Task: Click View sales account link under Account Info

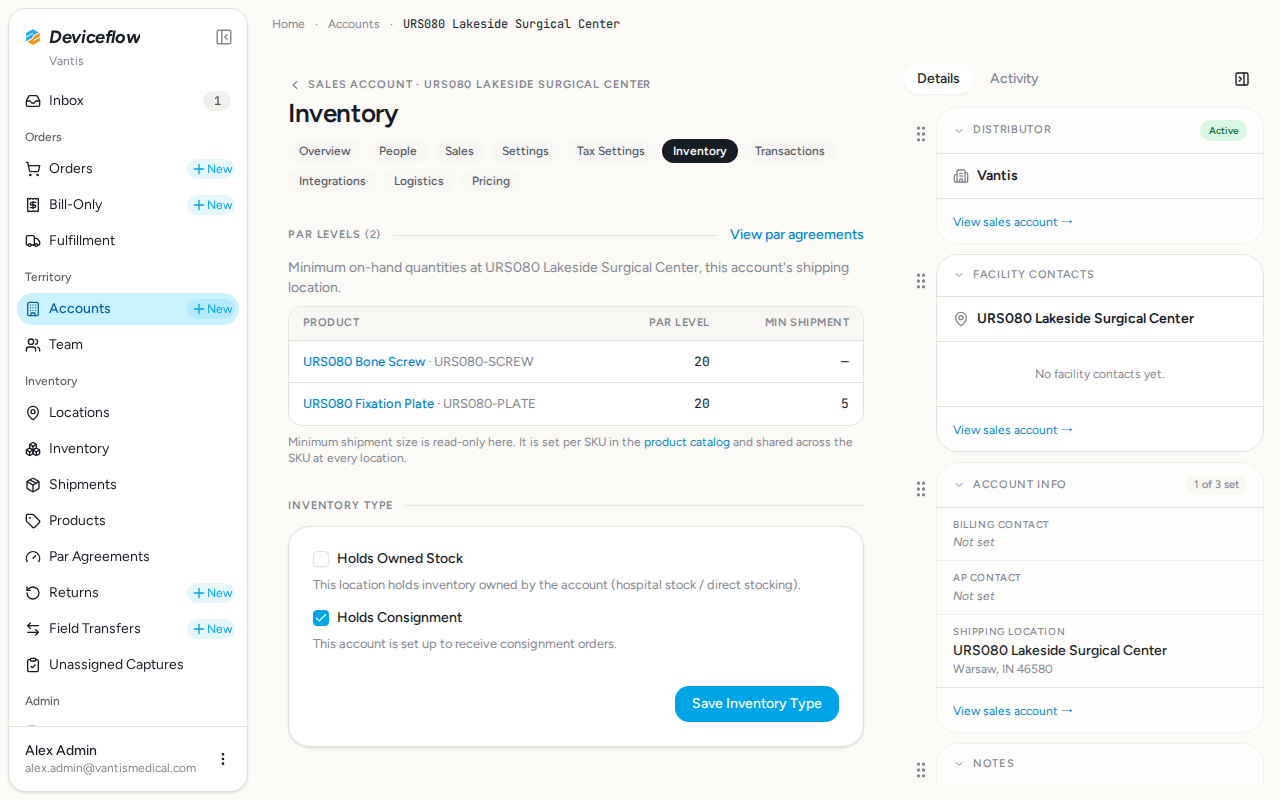Action: 1013,711
